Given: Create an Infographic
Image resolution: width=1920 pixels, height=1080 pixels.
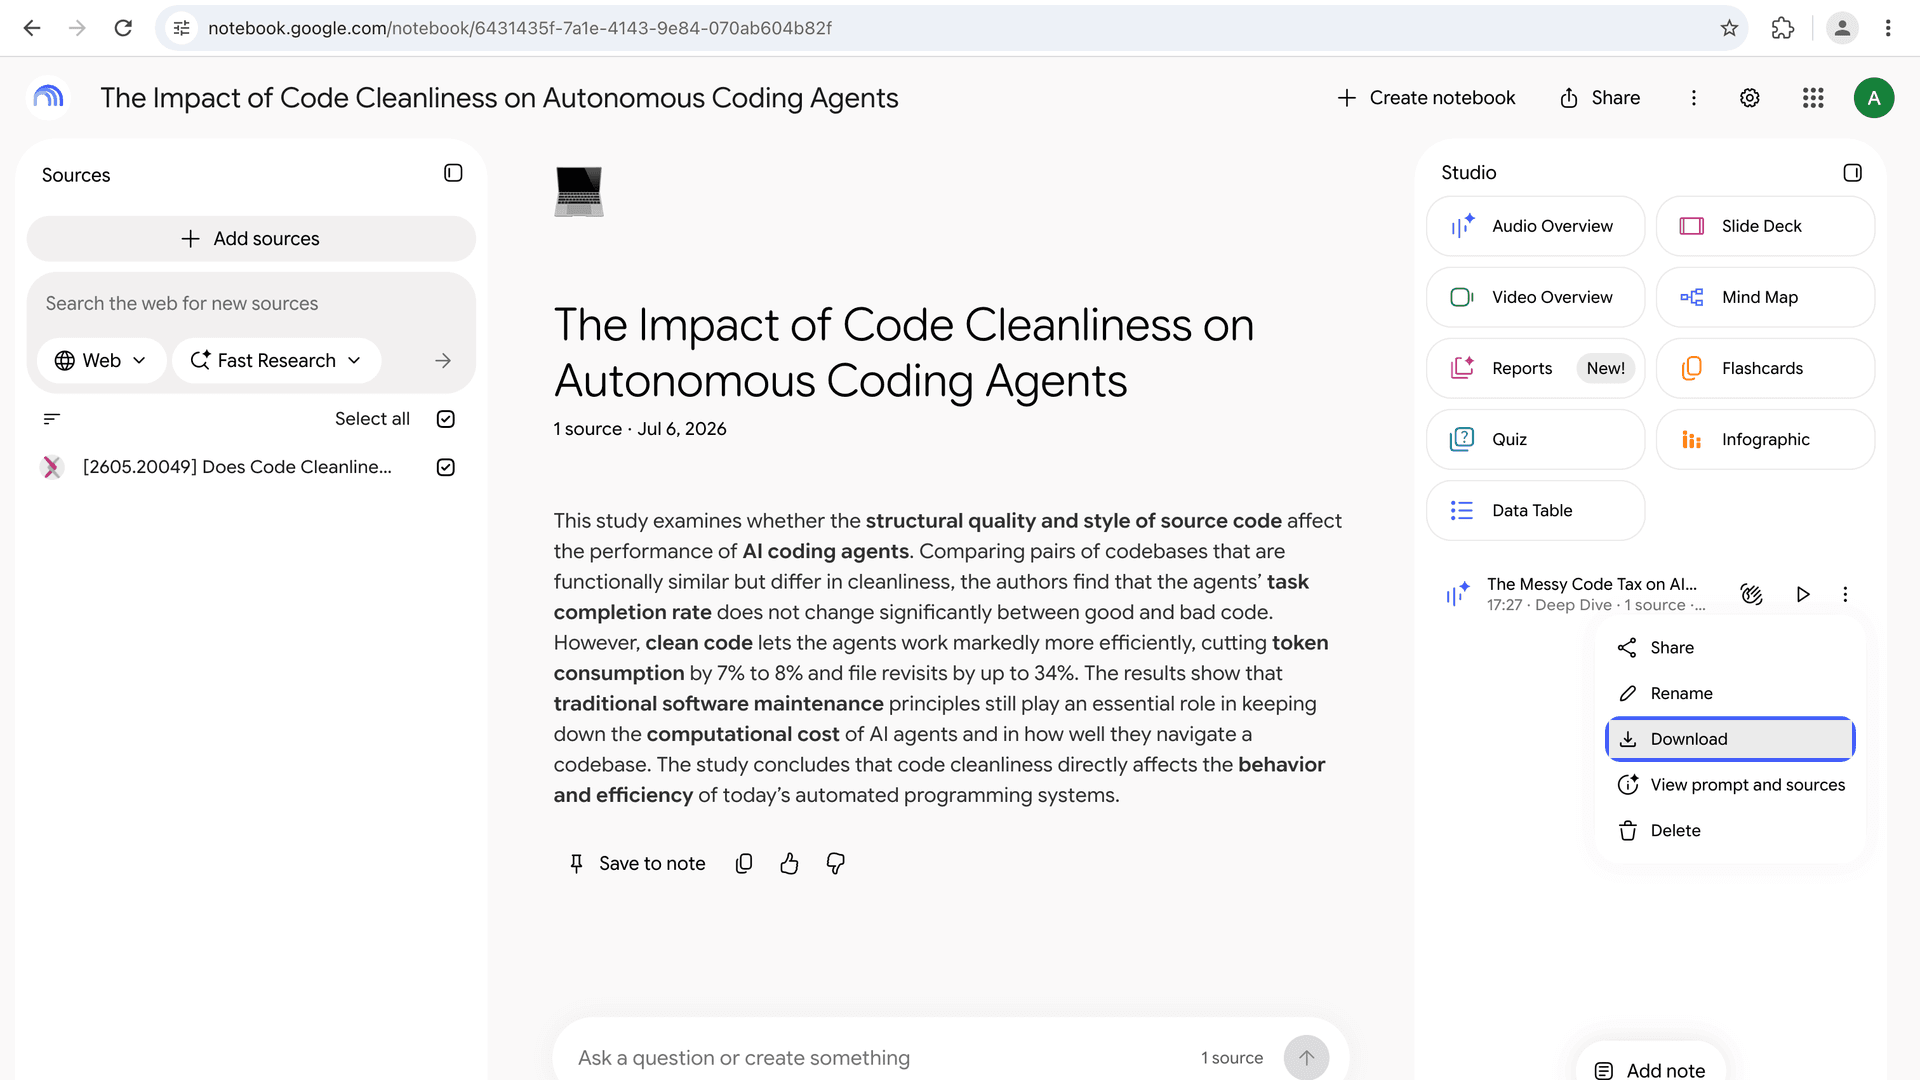Looking at the screenshot, I should point(1765,439).
